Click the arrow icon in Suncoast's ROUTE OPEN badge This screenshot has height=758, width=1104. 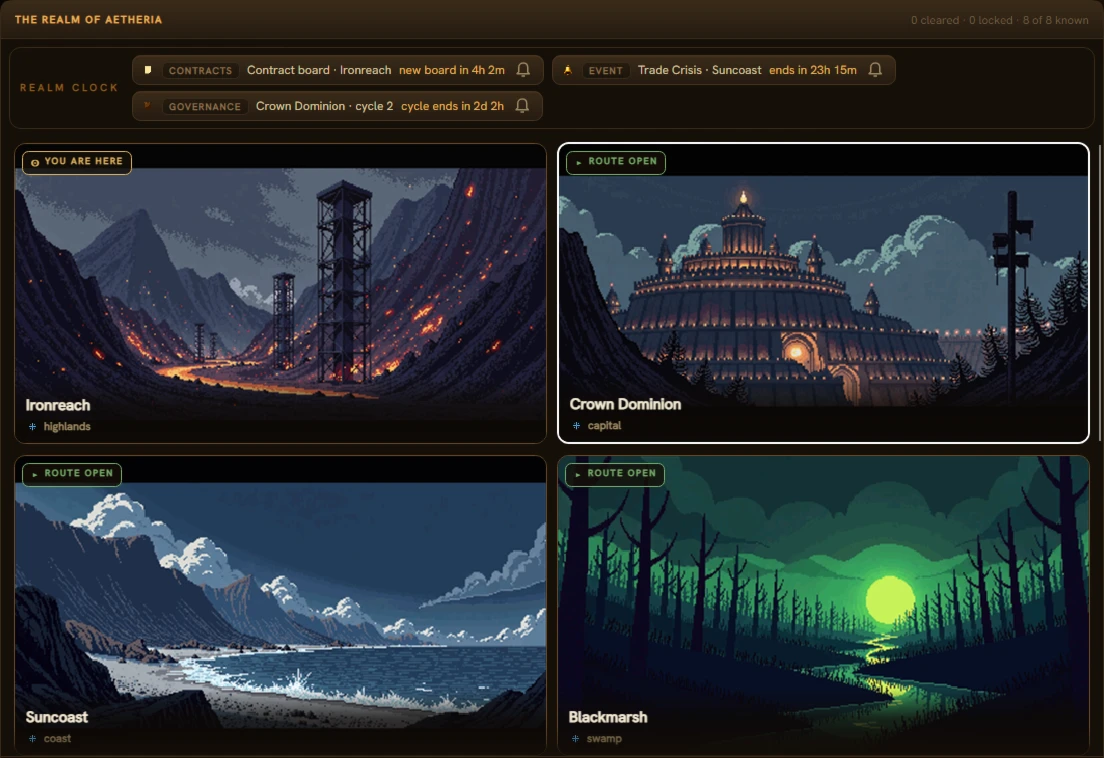[x=34, y=474]
